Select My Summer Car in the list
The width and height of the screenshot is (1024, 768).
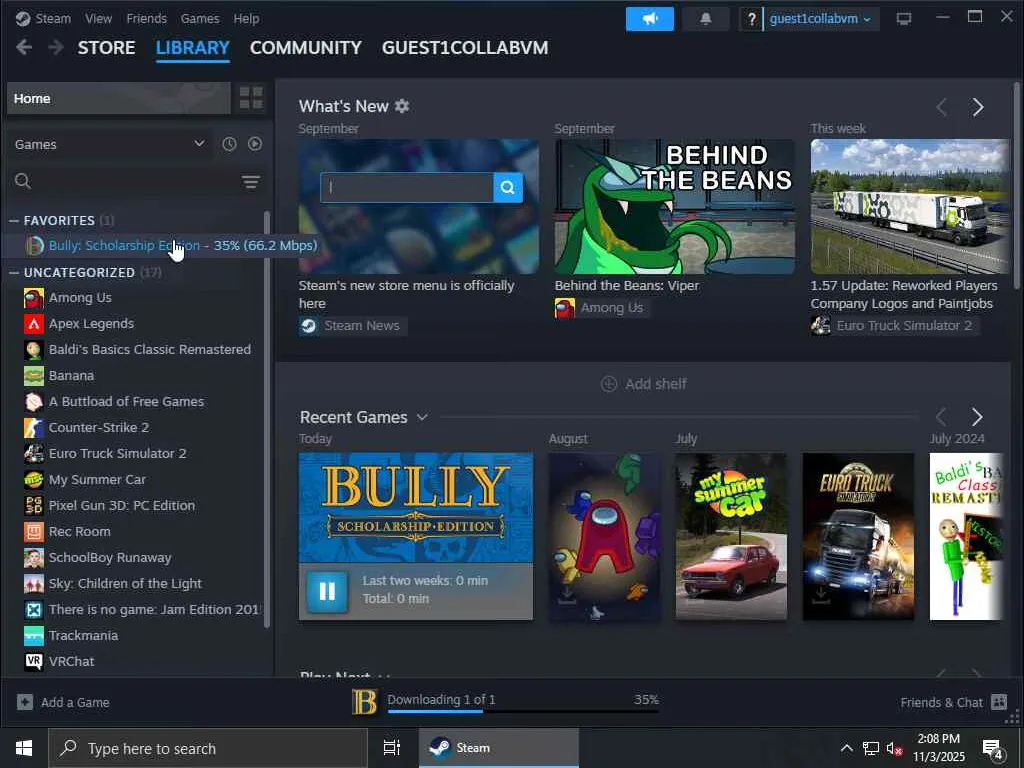(x=97, y=479)
